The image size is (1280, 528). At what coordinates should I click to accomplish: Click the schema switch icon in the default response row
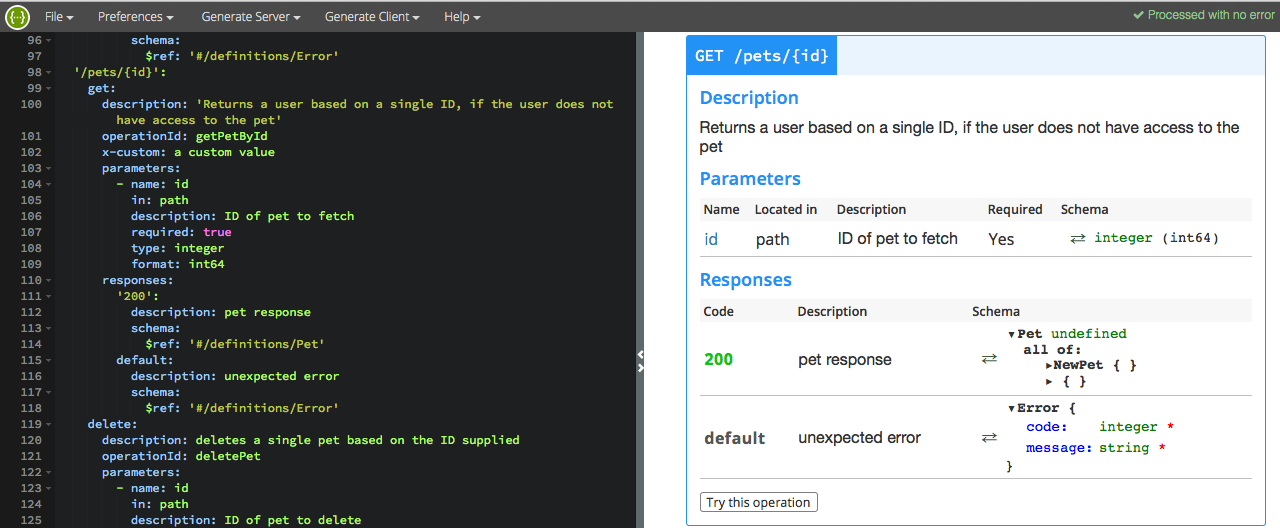click(989, 438)
